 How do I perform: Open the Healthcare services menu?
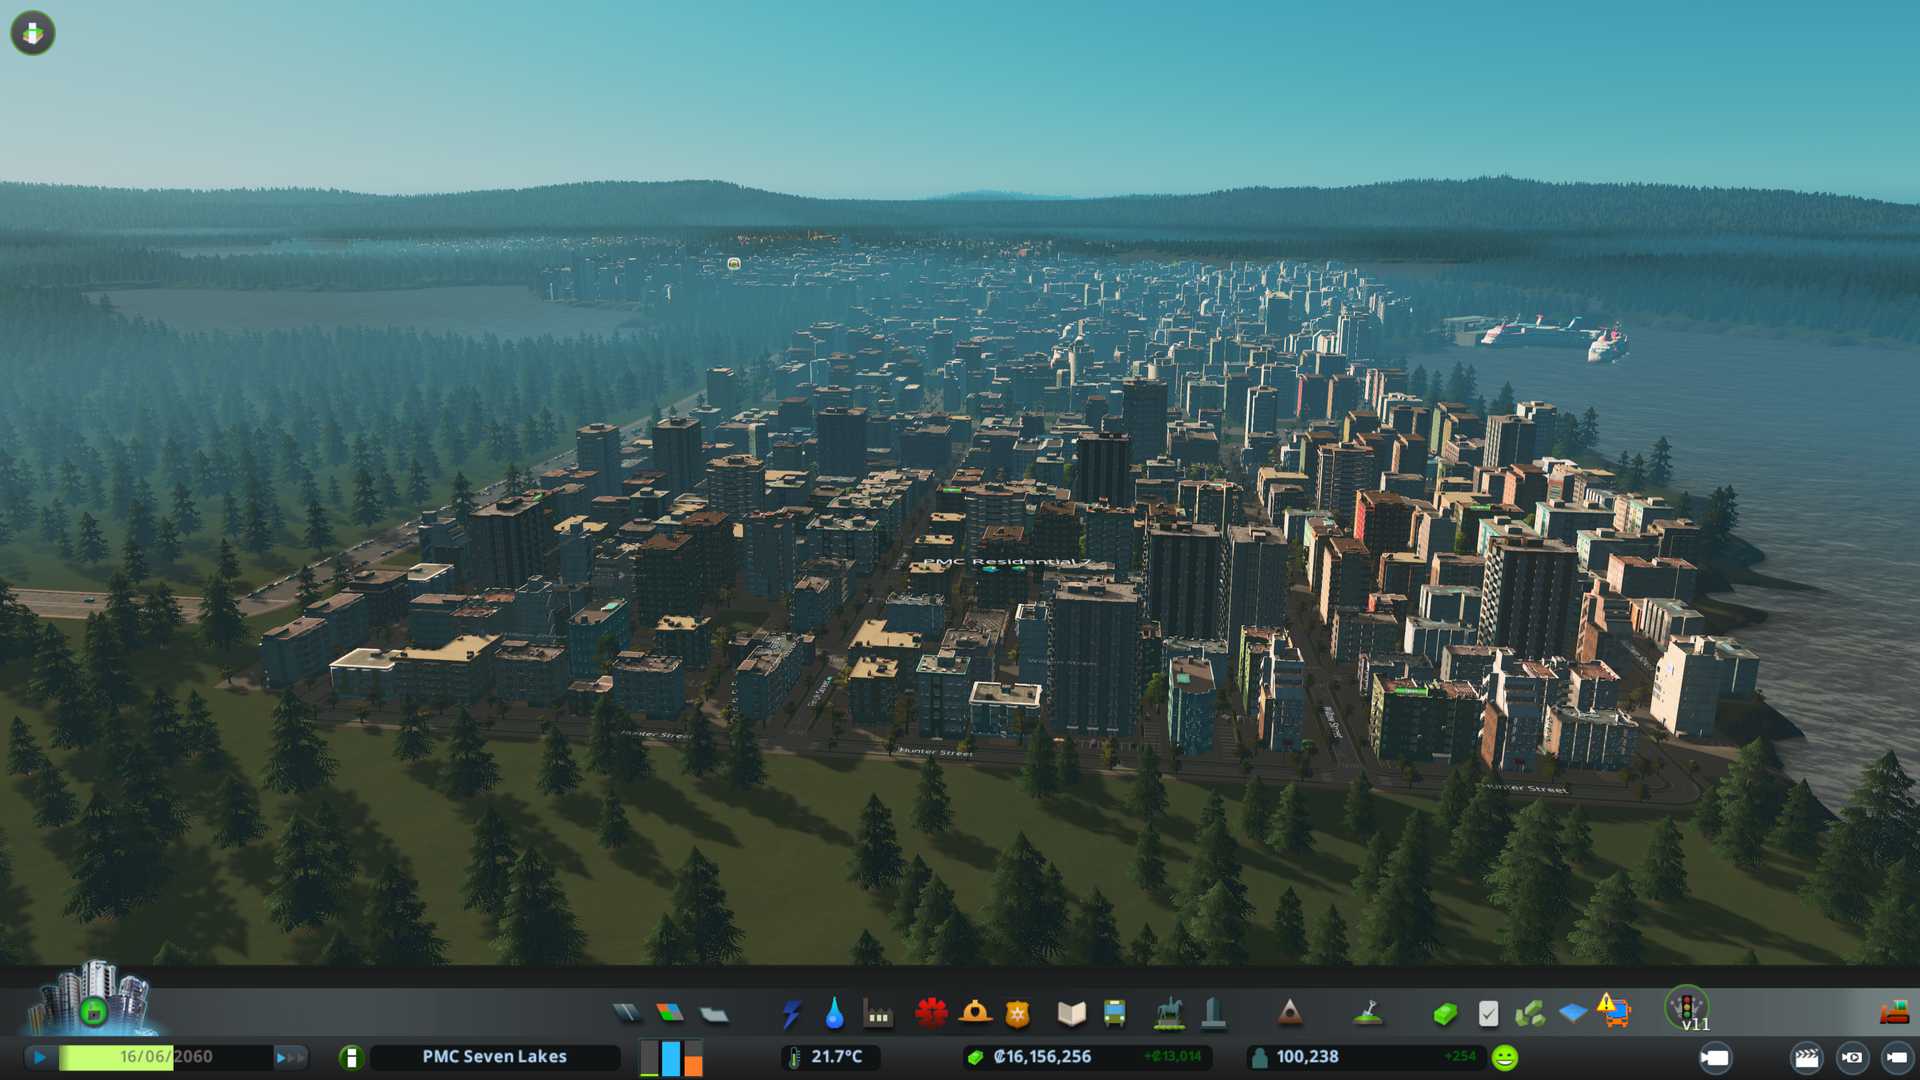coord(931,1014)
